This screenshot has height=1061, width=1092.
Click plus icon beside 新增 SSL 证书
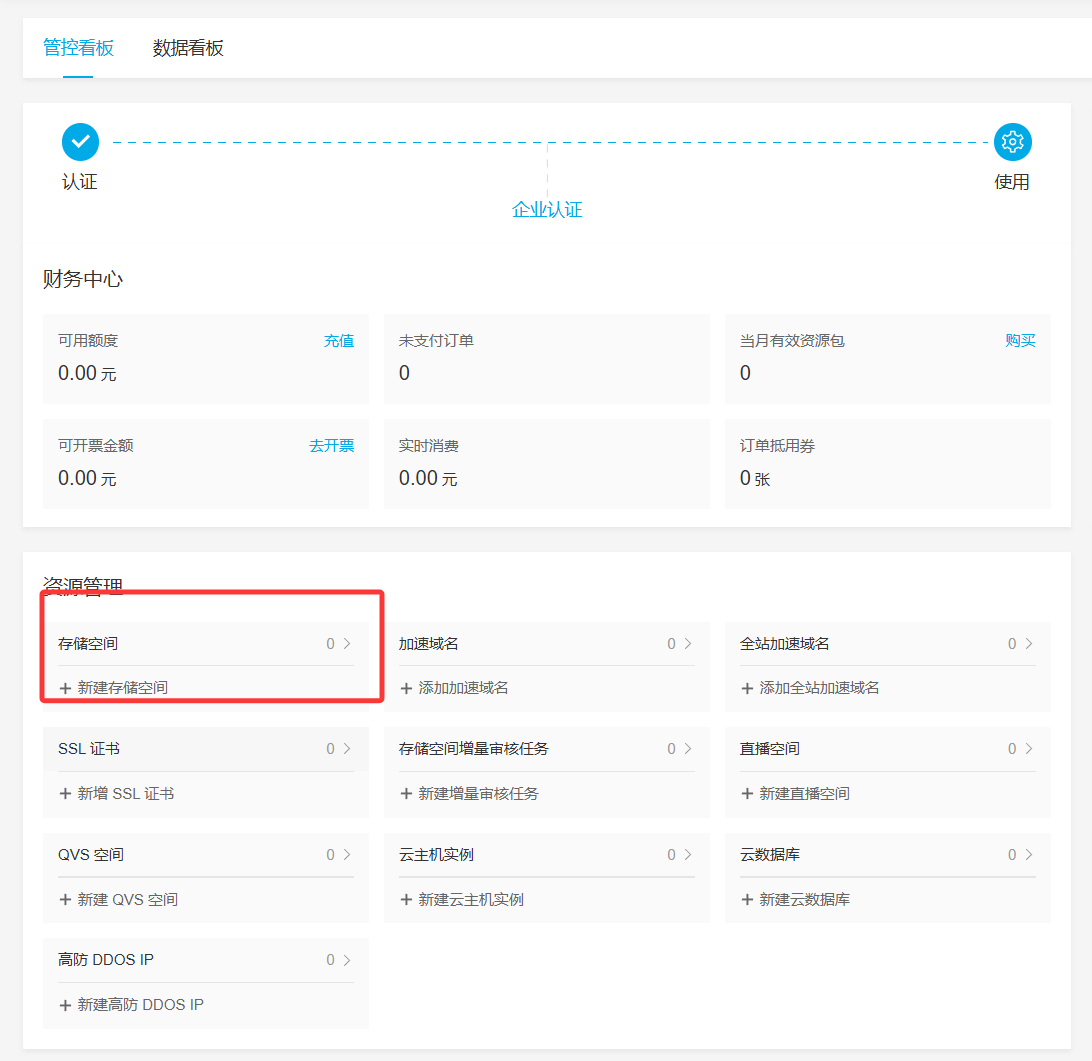(65, 793)
